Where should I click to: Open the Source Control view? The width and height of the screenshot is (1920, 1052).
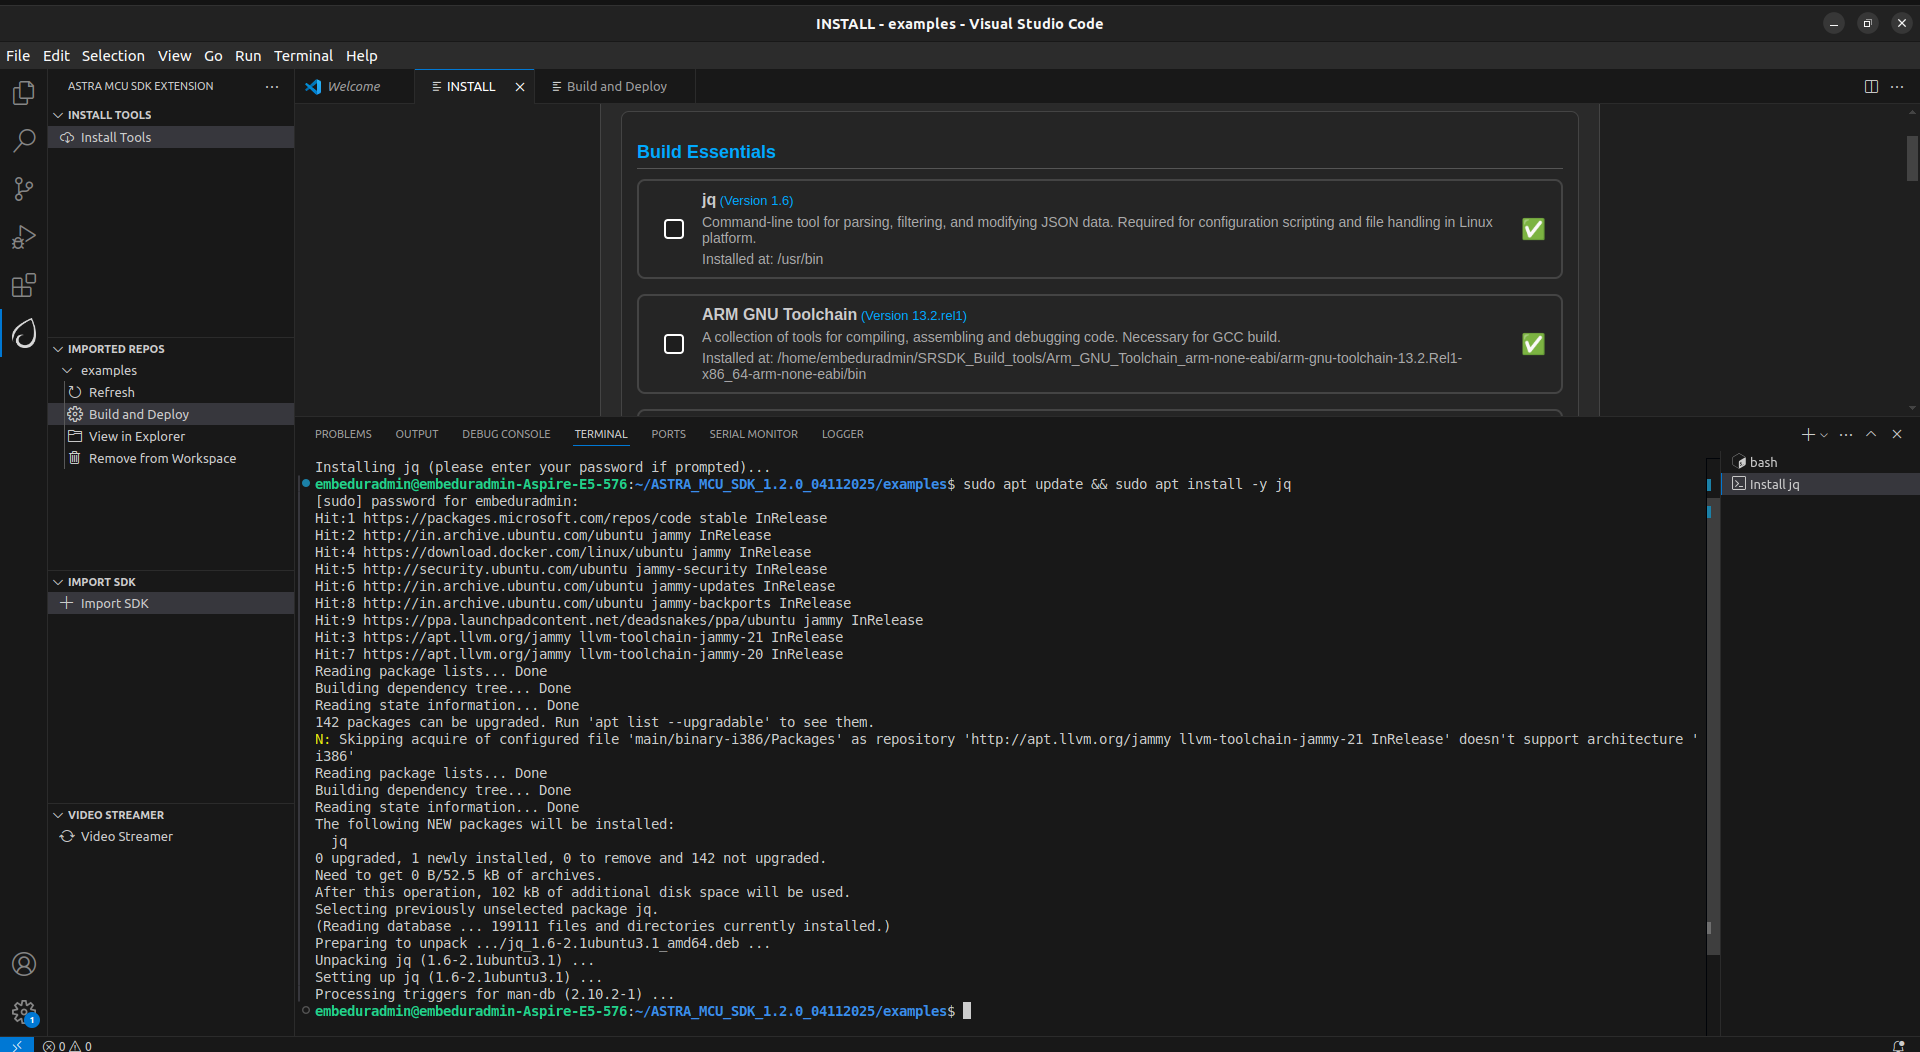(23, 188)
